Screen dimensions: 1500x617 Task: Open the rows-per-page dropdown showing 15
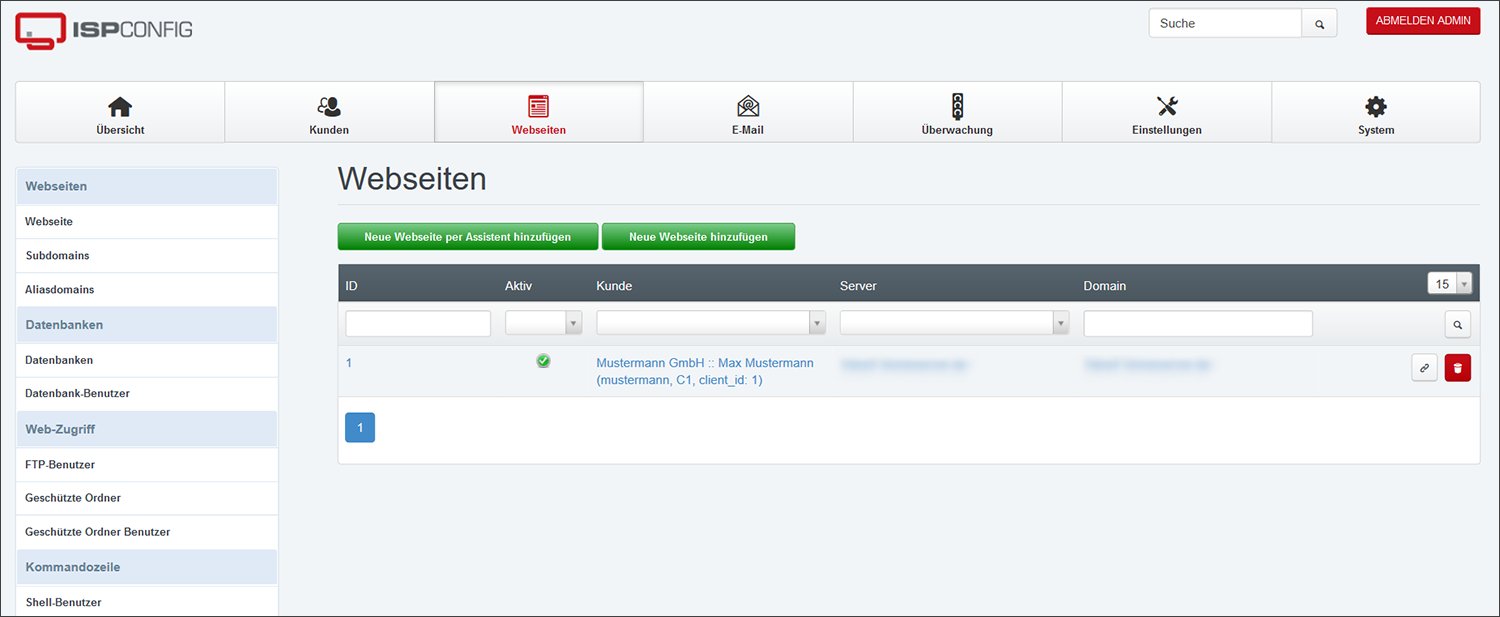point(1450,284)
